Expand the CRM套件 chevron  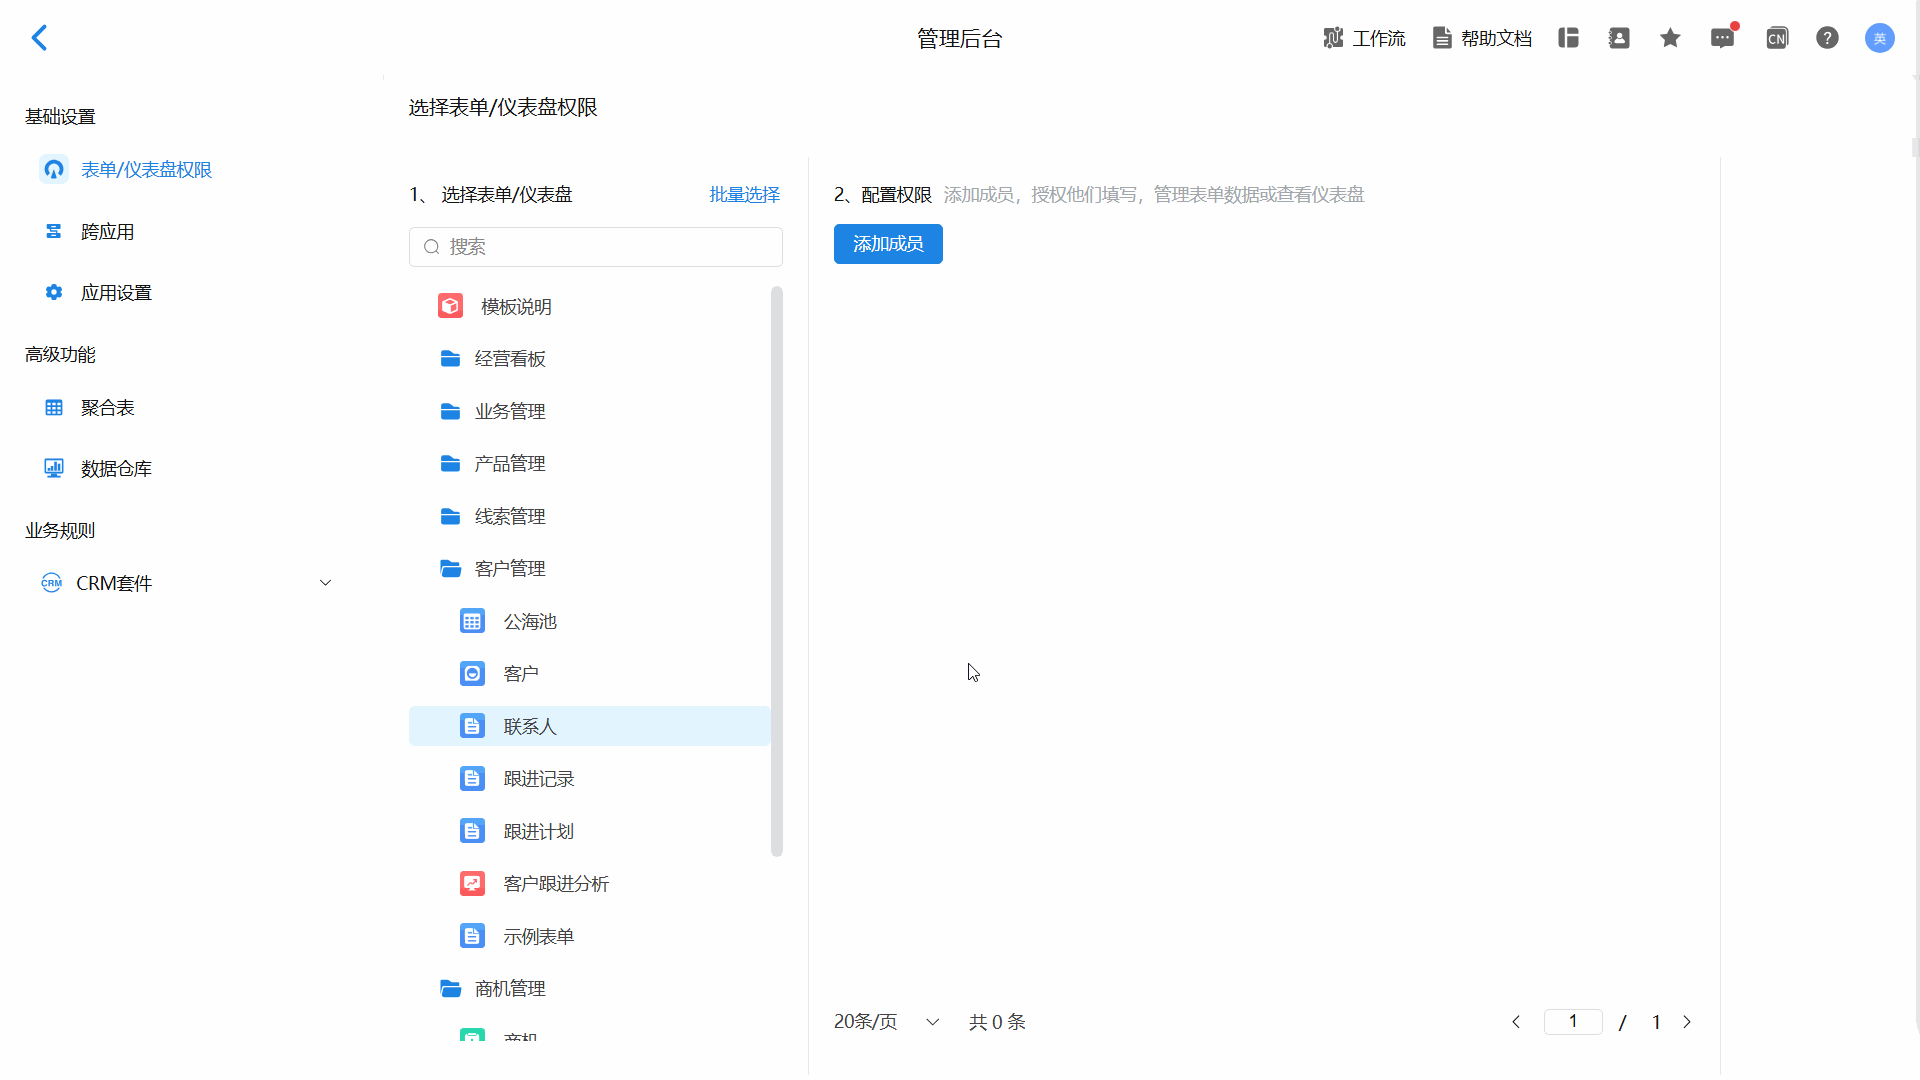coord(325,583)
